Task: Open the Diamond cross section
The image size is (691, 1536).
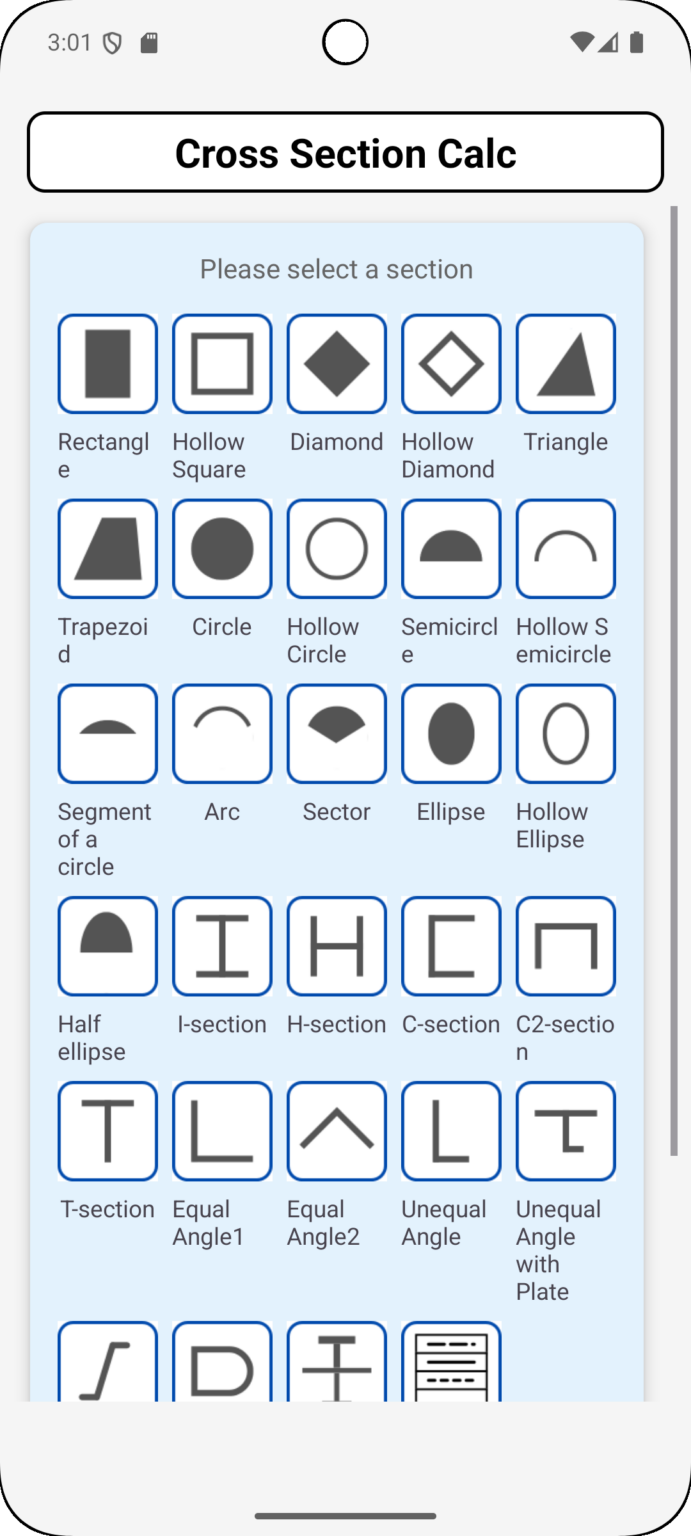Action: pos(336,363)
